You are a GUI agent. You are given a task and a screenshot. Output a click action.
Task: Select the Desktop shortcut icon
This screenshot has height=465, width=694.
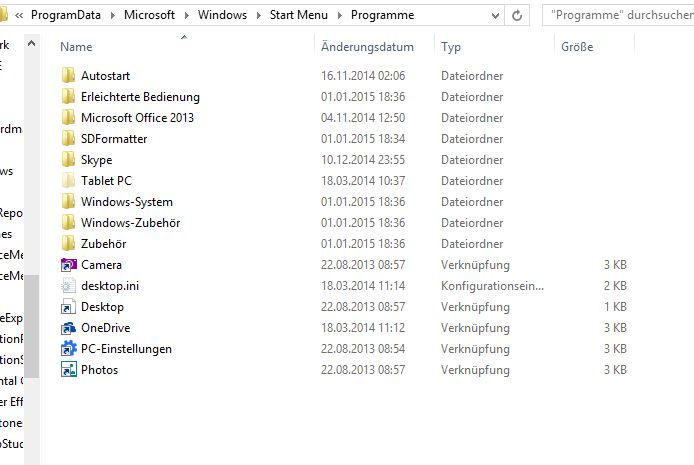click(x=68, y=307)
